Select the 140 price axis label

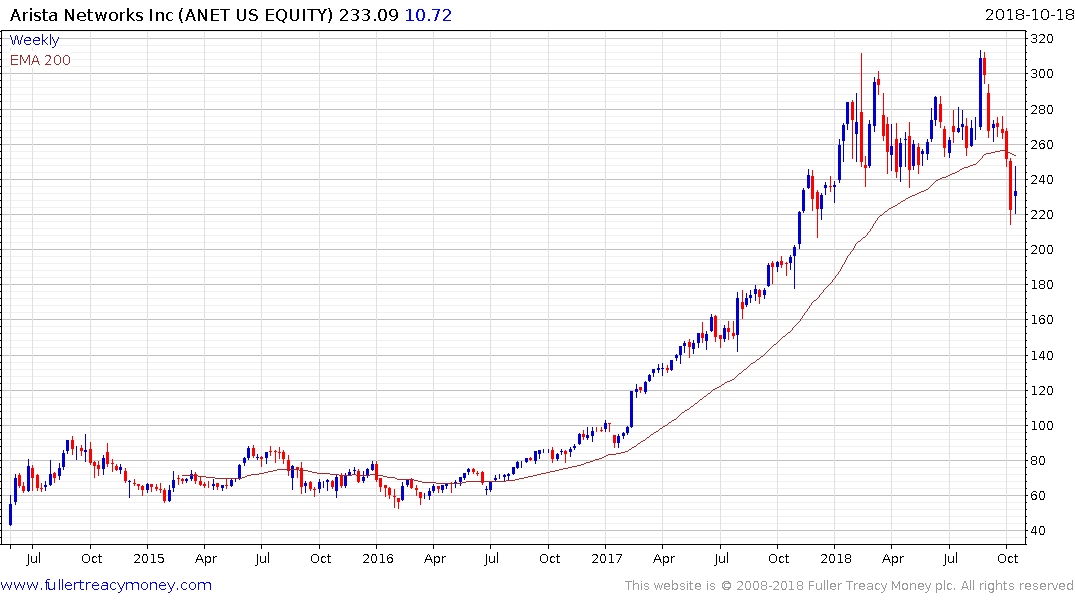pyautogui.click(x=1042, y=355)
